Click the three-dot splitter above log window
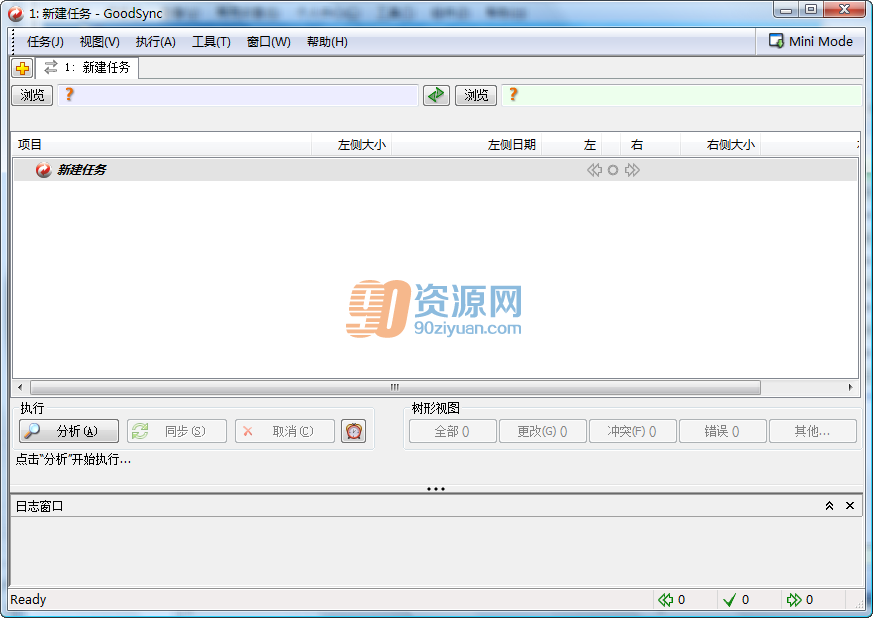The image size is (873, 618). pos(436,489)
